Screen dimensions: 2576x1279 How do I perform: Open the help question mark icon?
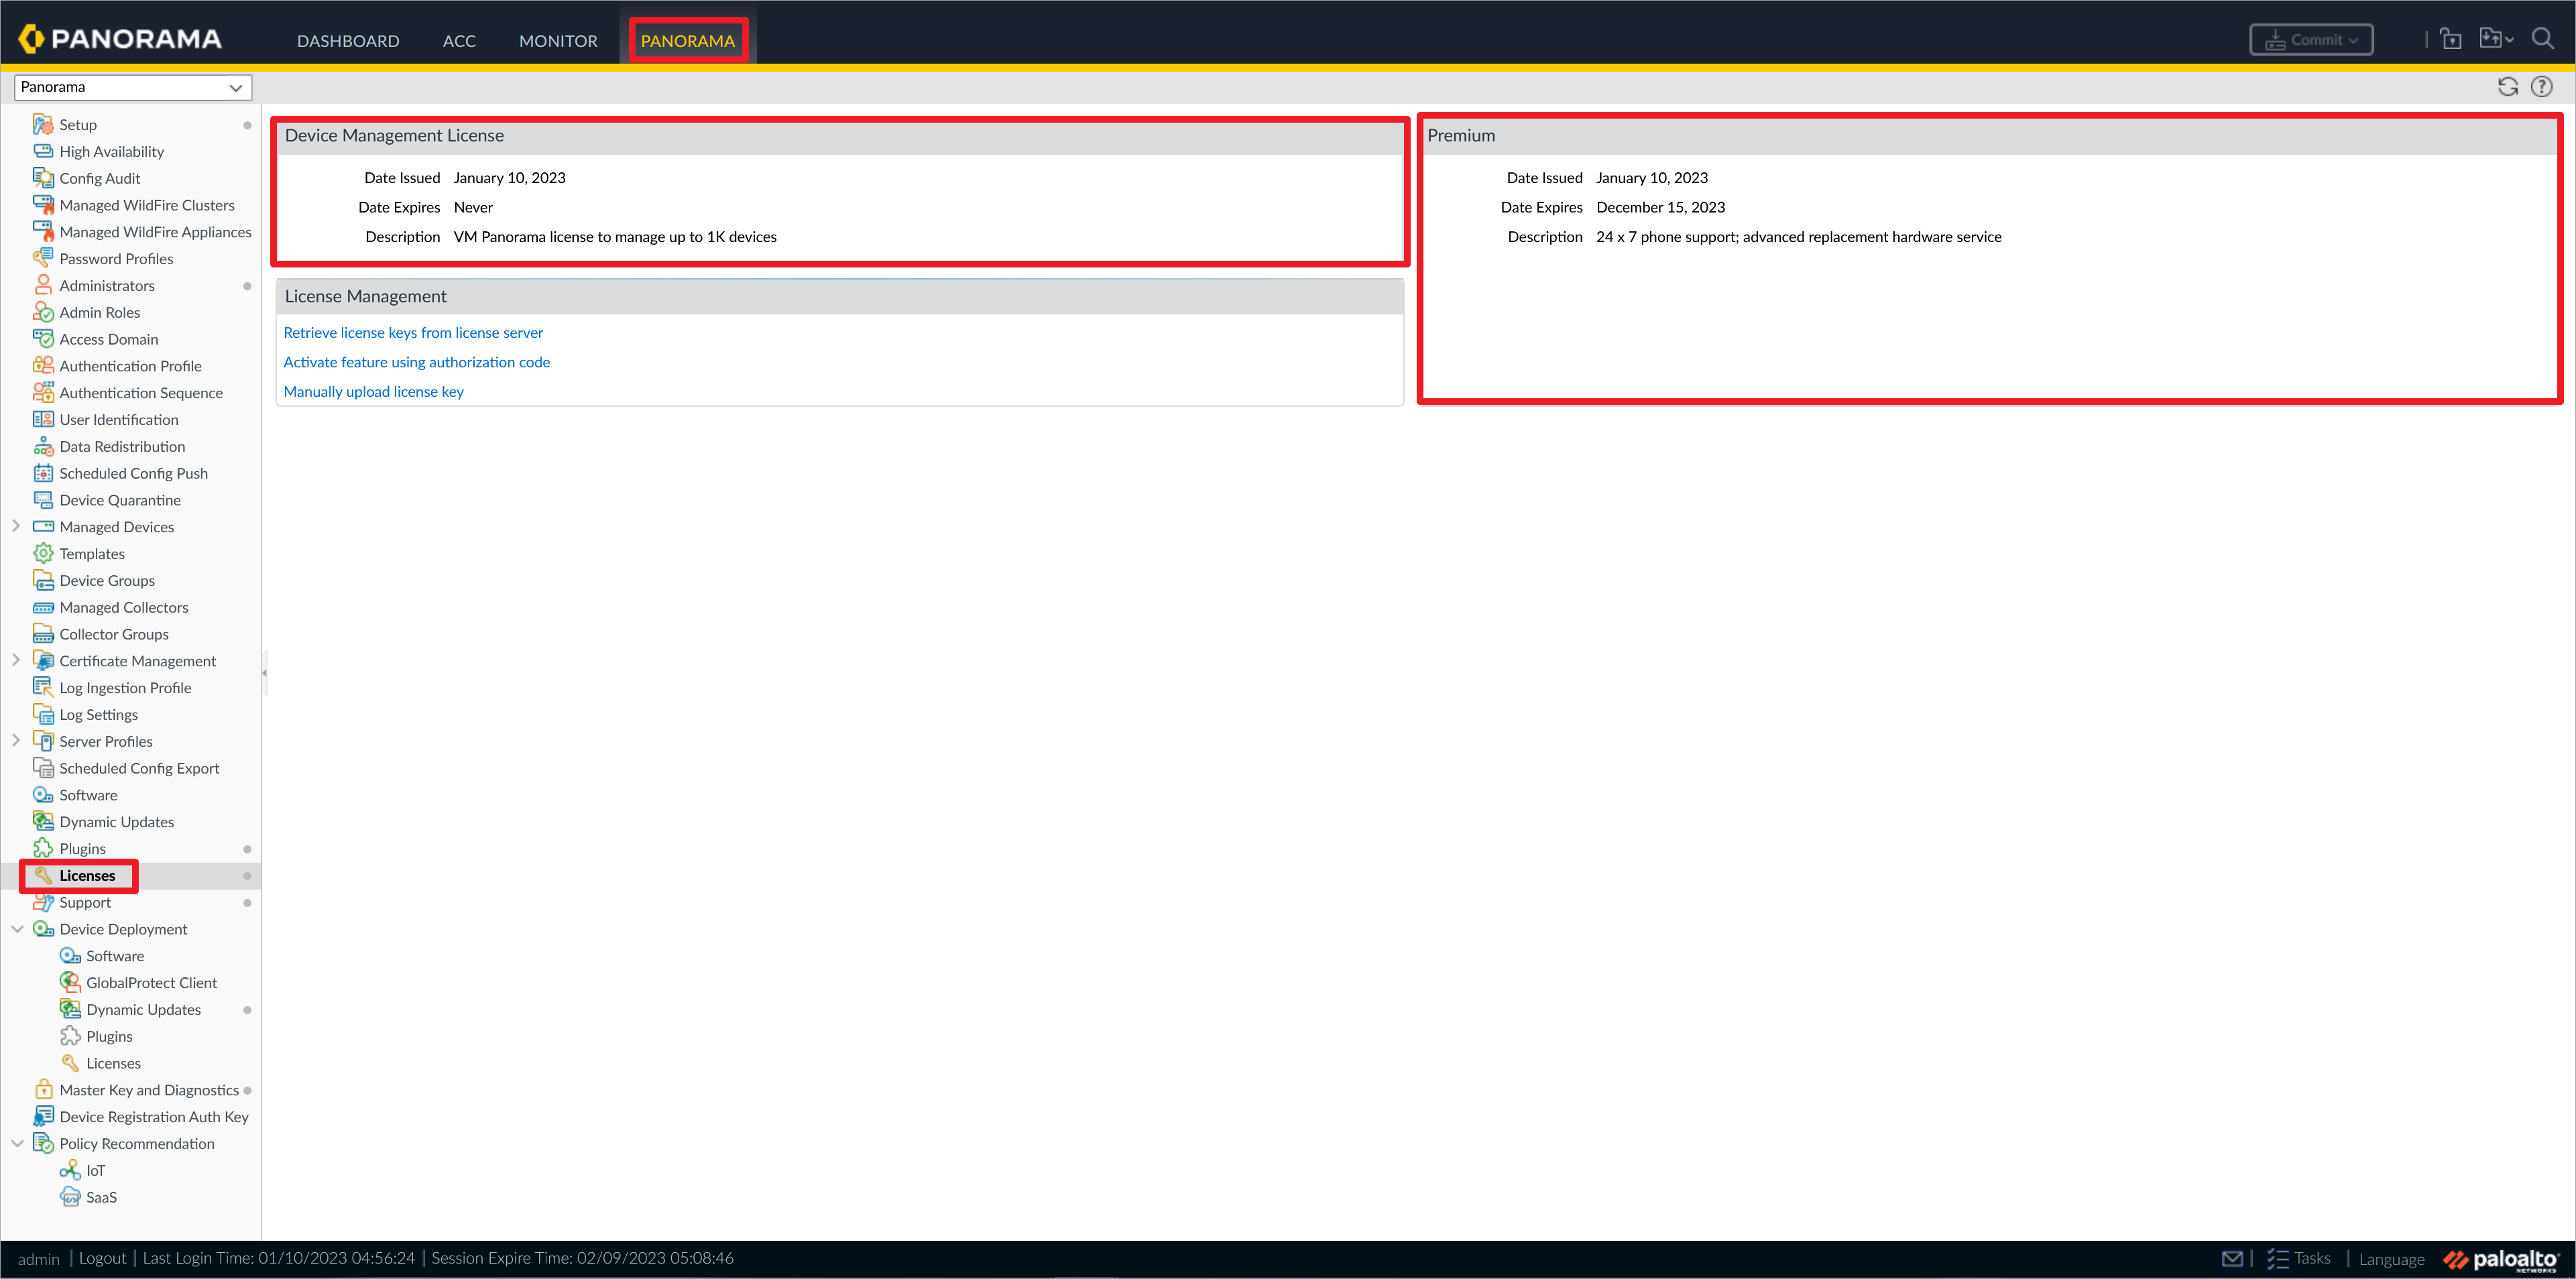pos(2541,87)
